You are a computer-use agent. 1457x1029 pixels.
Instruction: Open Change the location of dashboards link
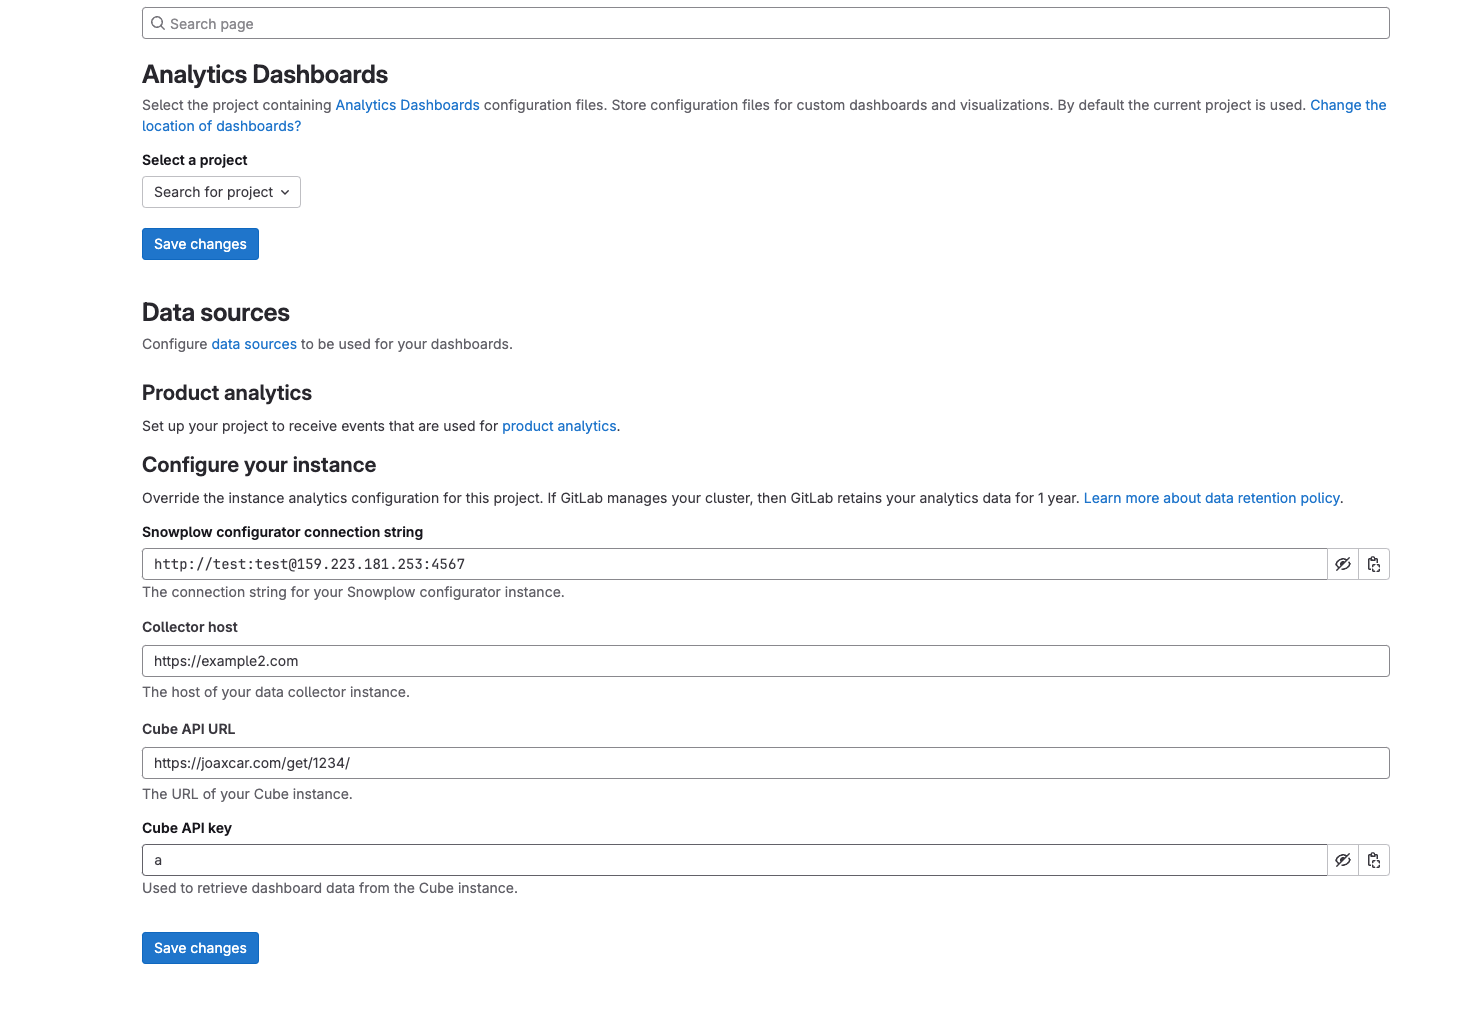[x=1347, y=105]
